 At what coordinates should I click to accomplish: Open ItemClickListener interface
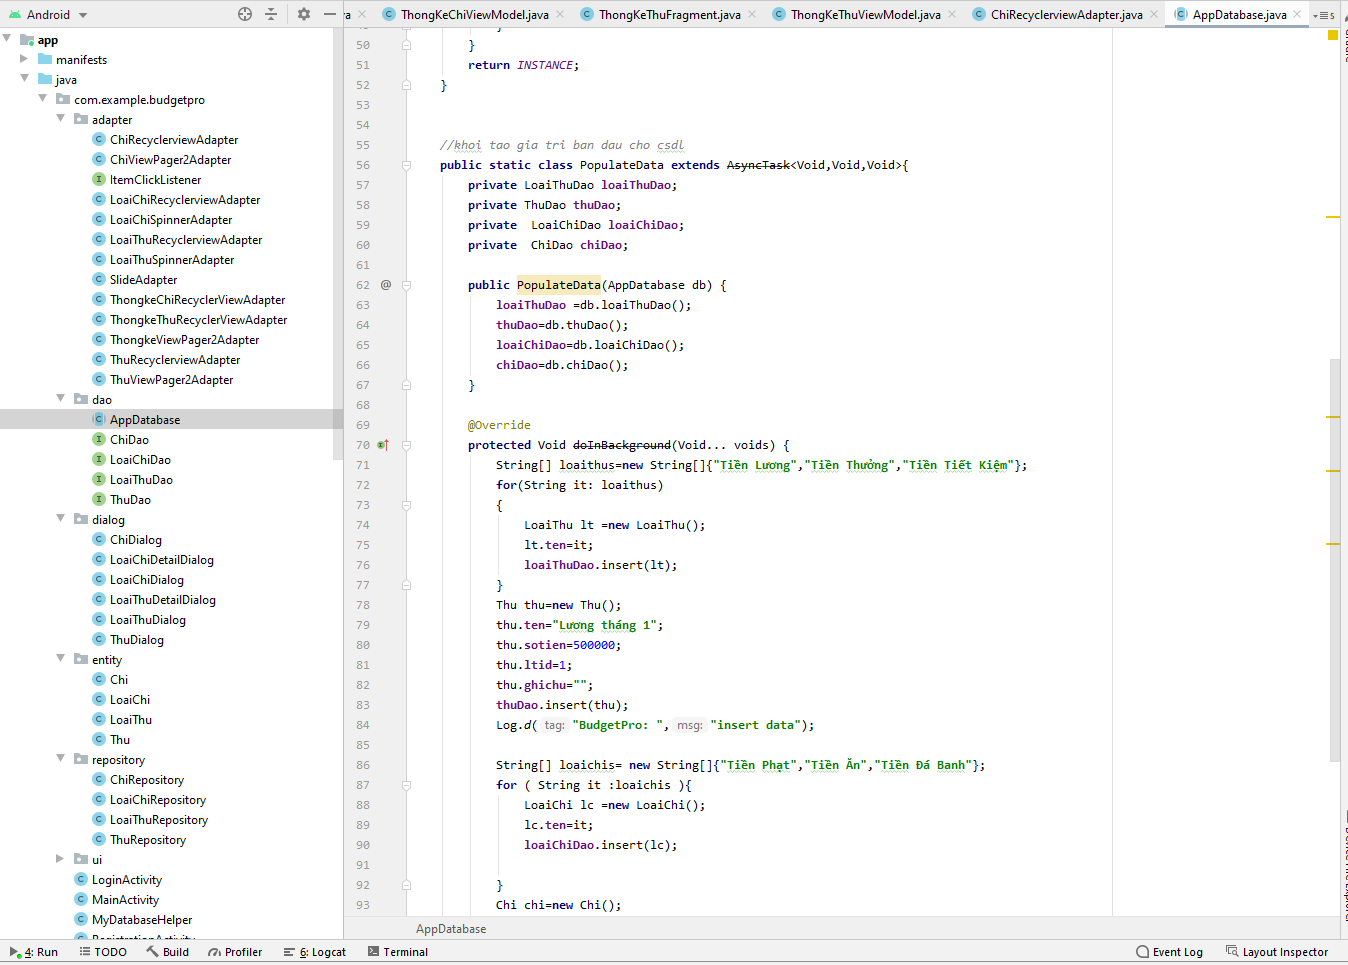point(155,179)
